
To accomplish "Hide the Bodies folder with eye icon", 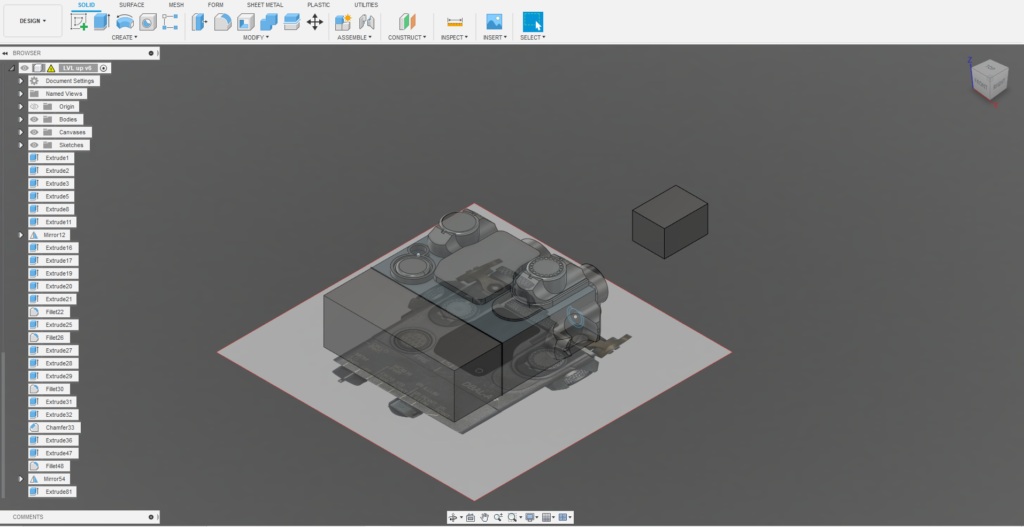I will point(34,119).
